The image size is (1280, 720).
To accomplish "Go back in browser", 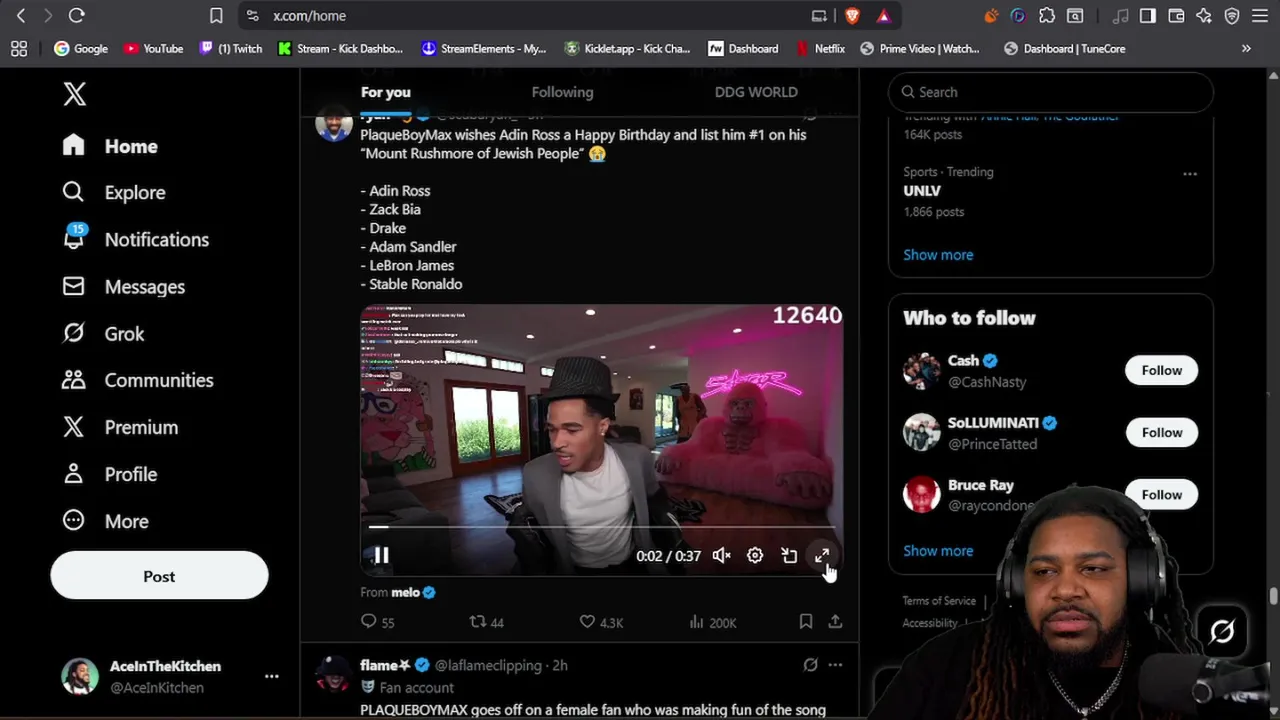I will pos(21,16).
